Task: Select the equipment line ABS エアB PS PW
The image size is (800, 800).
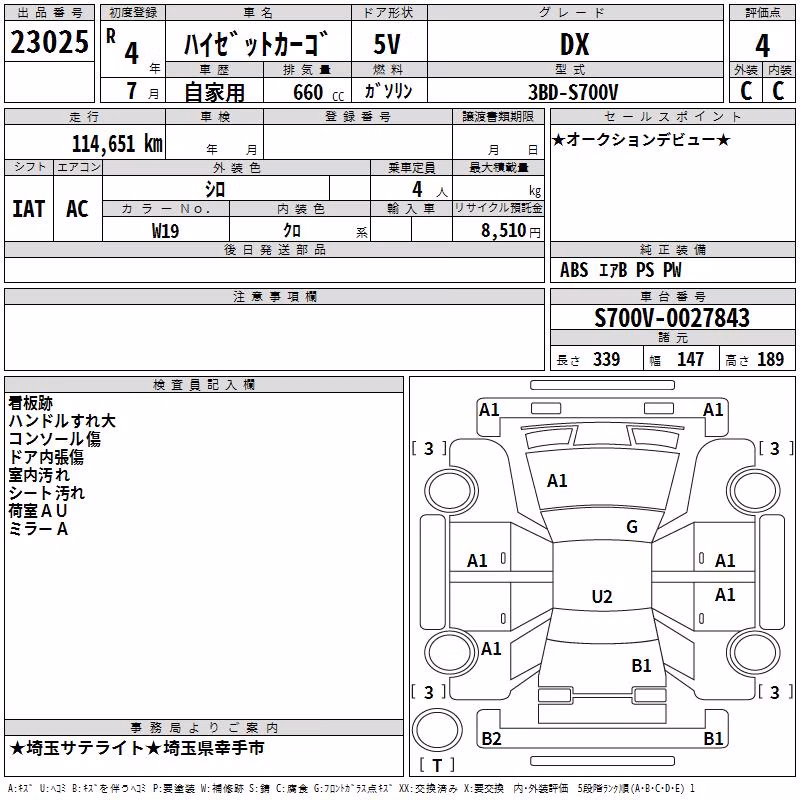Action: coord(620,270)
